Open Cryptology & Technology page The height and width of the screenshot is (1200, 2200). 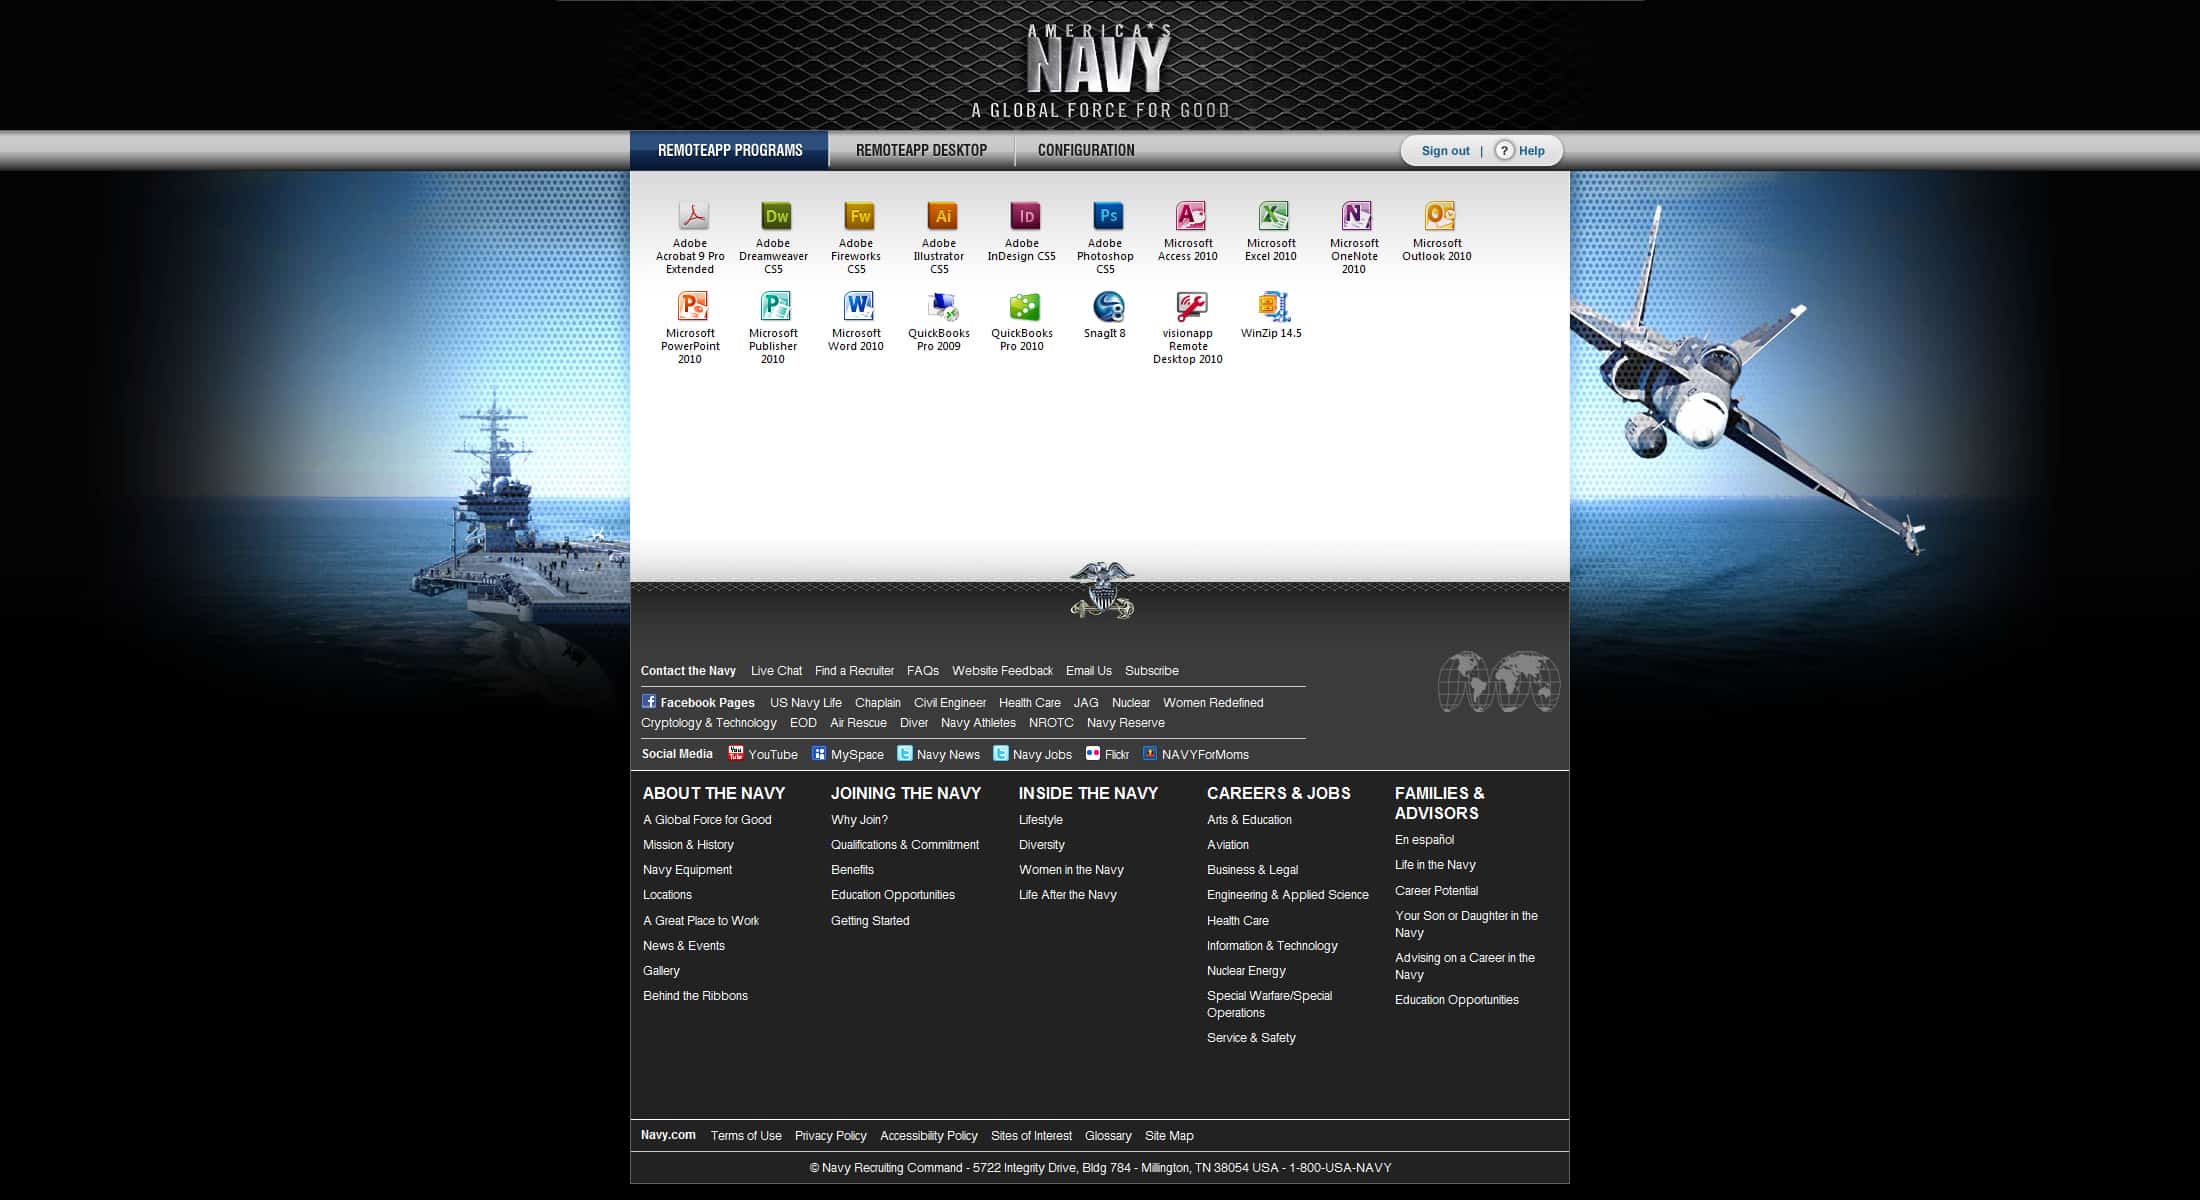pyautogui.click(x=708, y=723)
